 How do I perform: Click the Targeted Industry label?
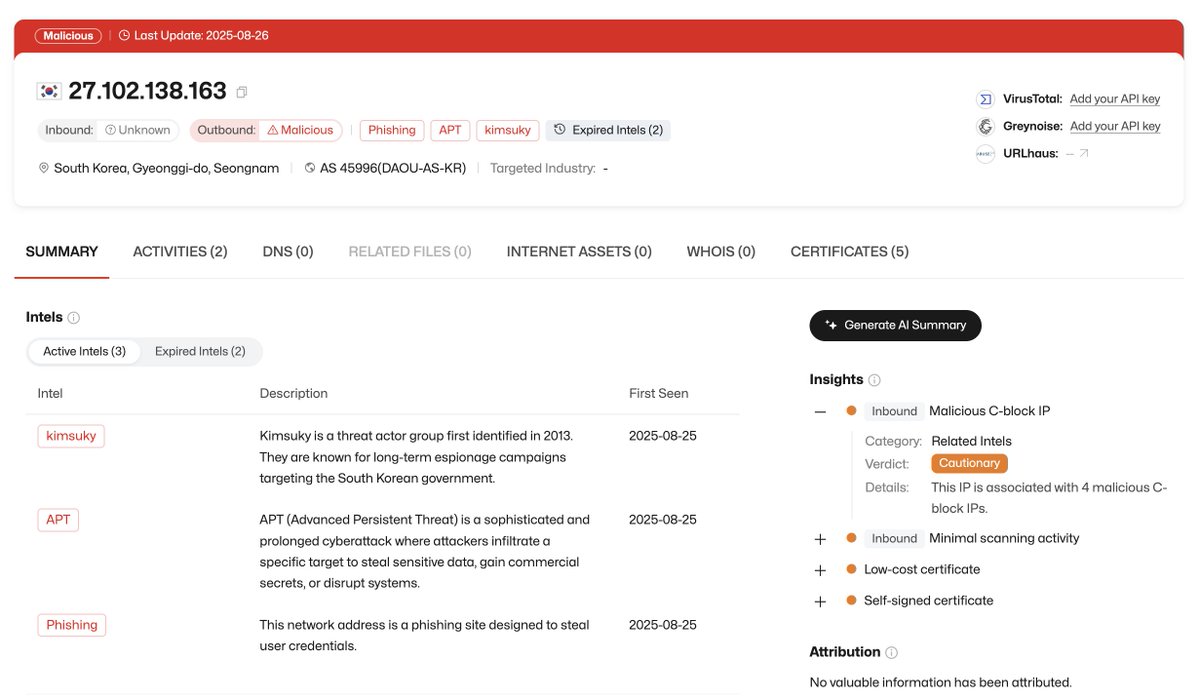[x=543, y=168]
